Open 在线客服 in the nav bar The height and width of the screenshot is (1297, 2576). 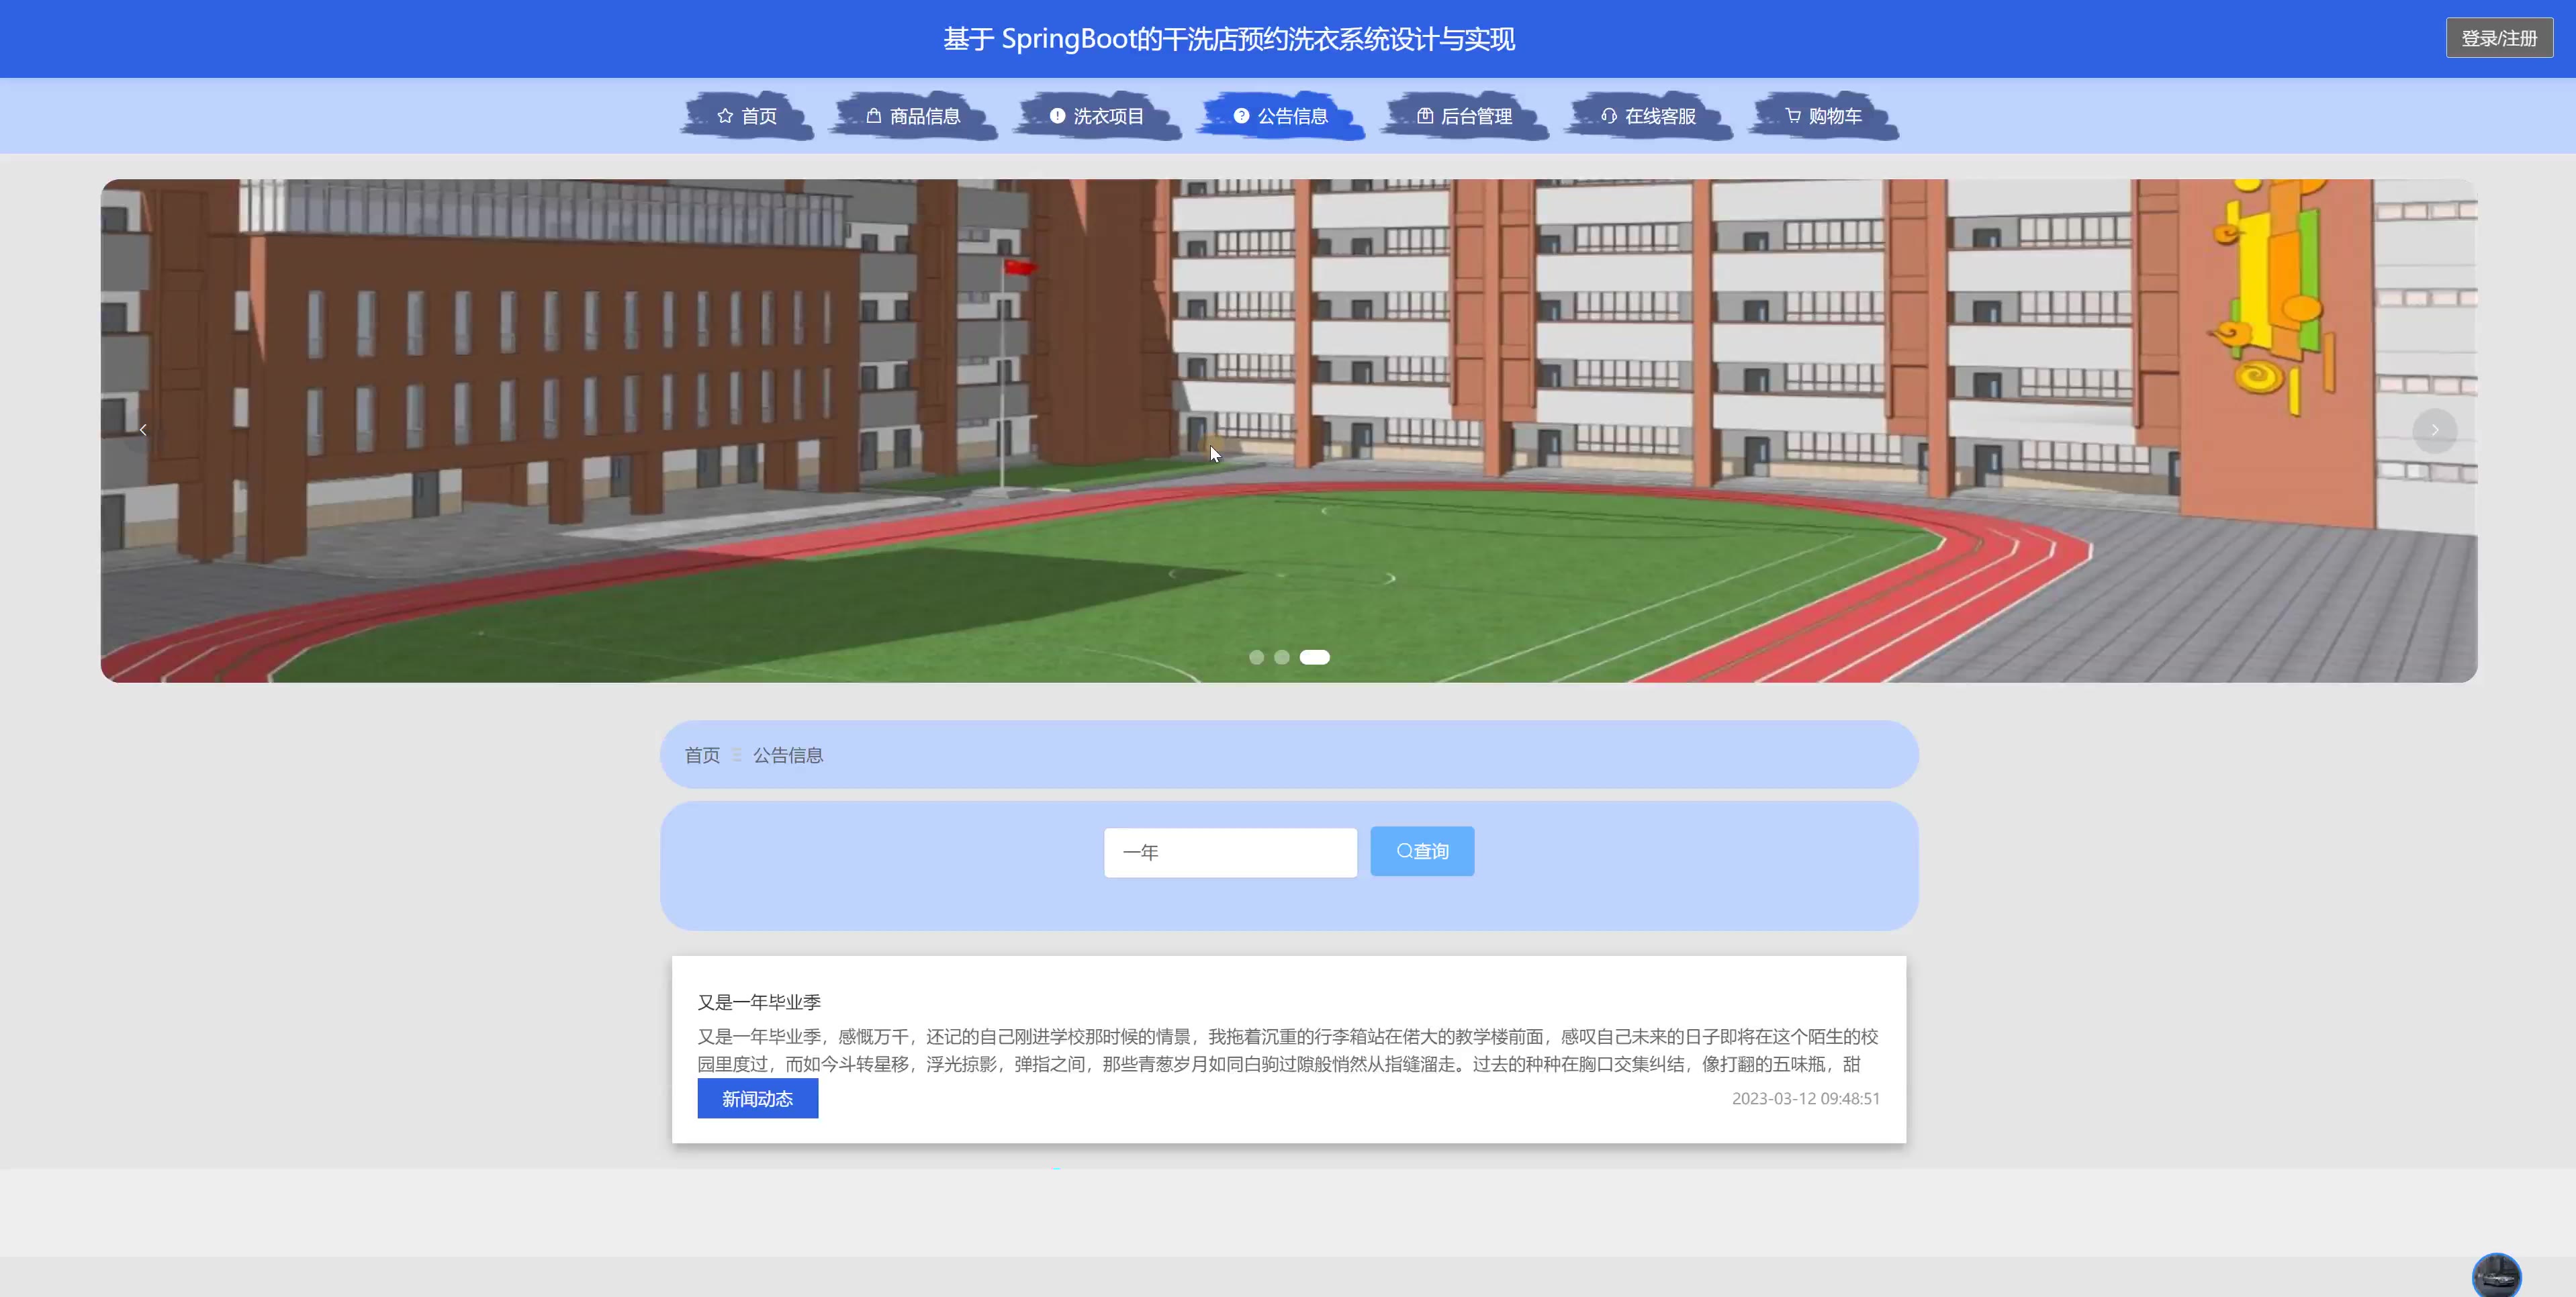pyautogui.click(x=1649, y=116)
